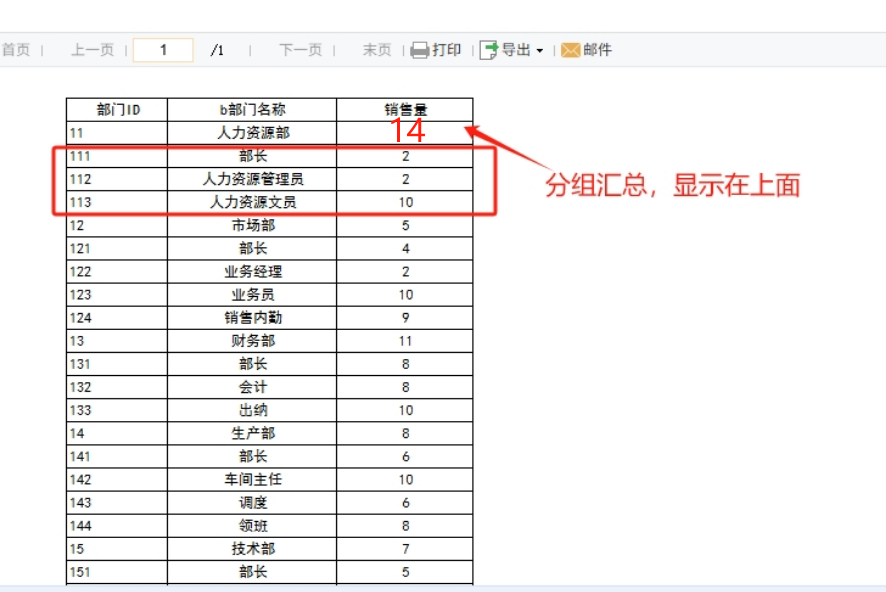This screenshot has width=886, height=592.
Task: Select the 生产部 cell
Action: [252, 434]
